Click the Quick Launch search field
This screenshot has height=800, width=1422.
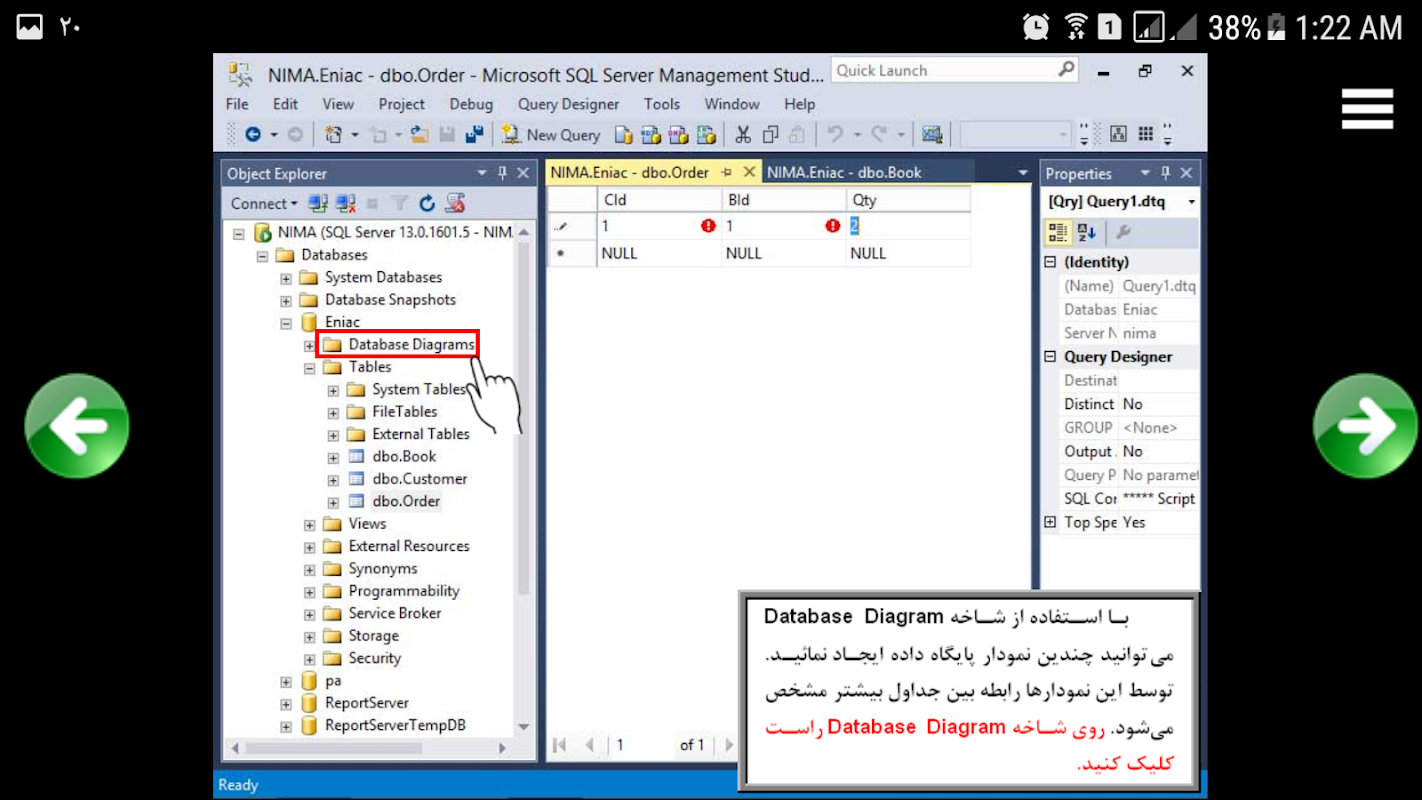tap(954, 70)
